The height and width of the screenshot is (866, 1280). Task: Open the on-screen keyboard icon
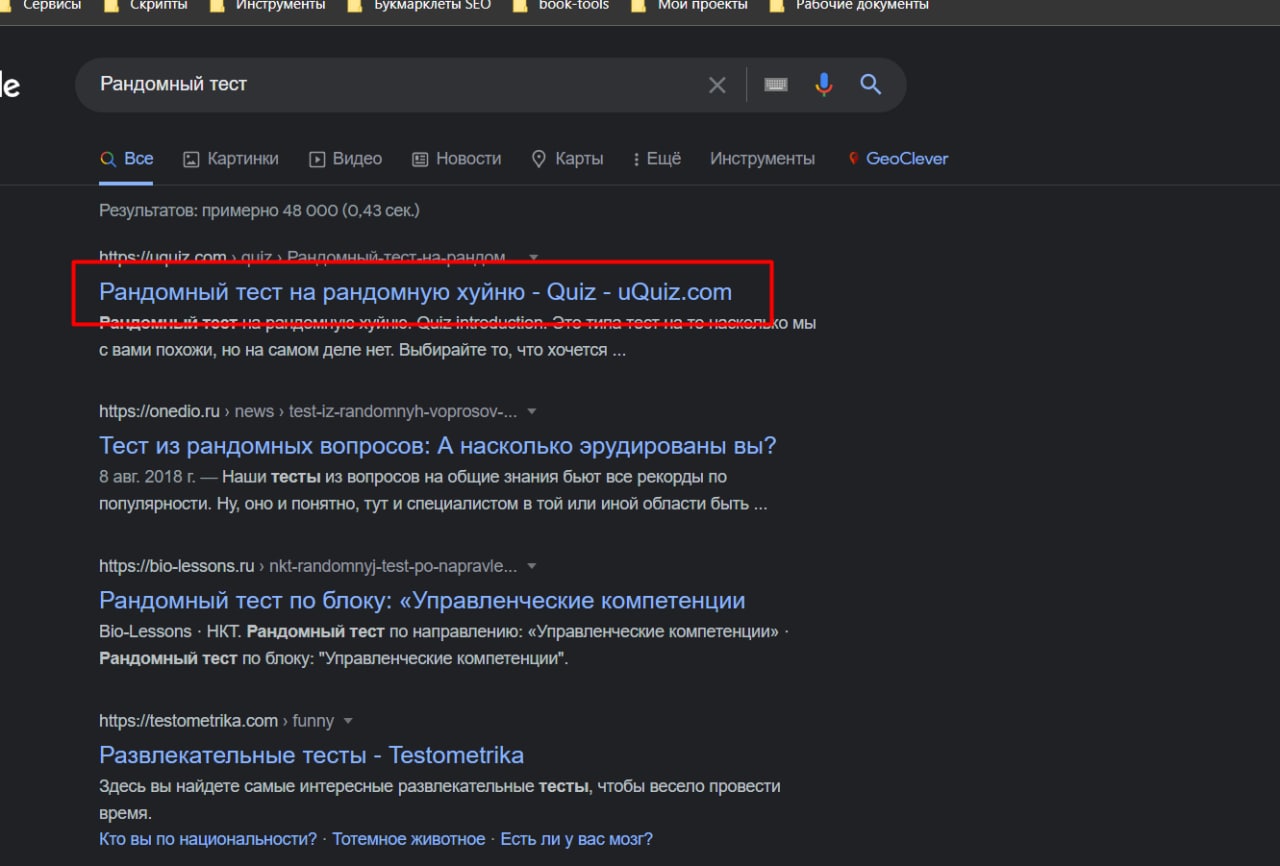point(776,85)
